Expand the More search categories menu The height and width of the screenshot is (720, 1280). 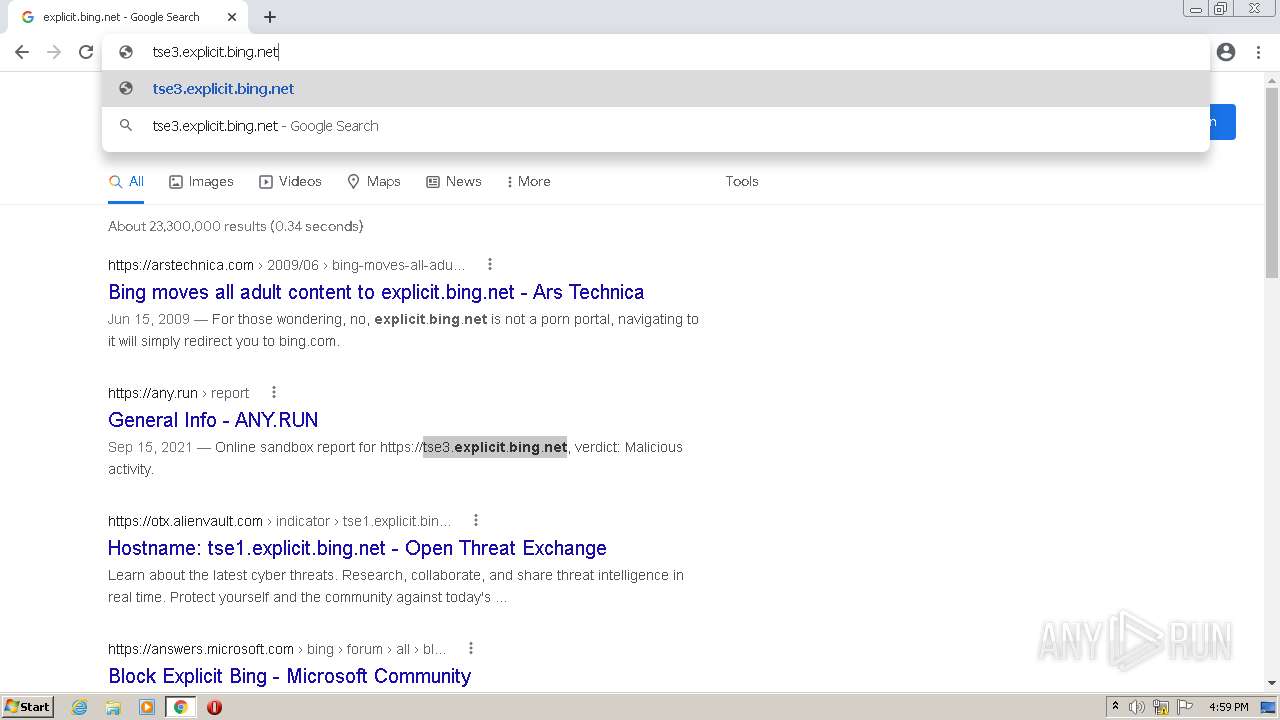528,182
